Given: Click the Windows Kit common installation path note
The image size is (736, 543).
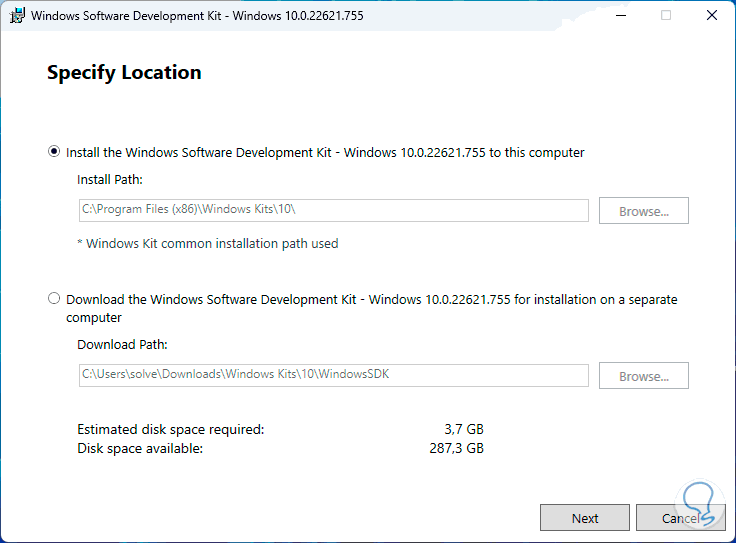Looking at the screenshot, I should (x=207, y=244).
